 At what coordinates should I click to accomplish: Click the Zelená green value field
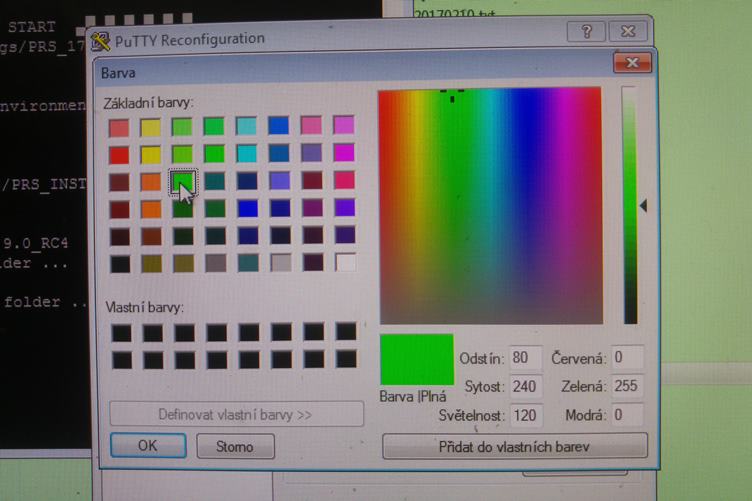point(627,386)
